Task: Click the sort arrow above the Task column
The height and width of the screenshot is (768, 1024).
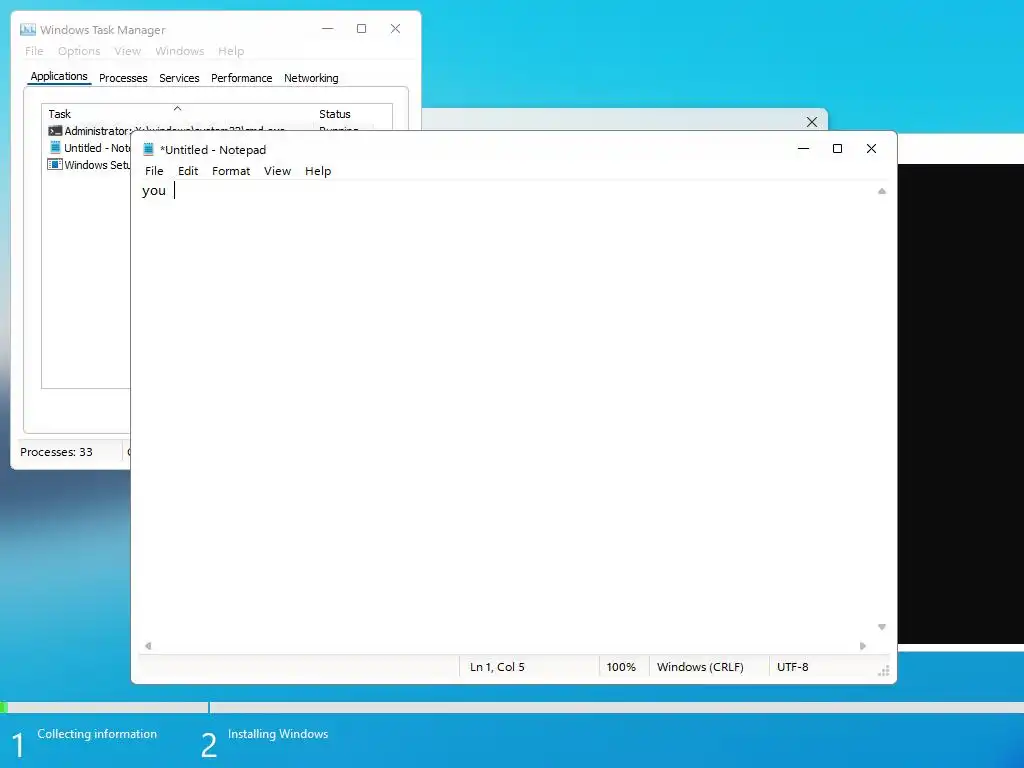Action: coord(177,108)
